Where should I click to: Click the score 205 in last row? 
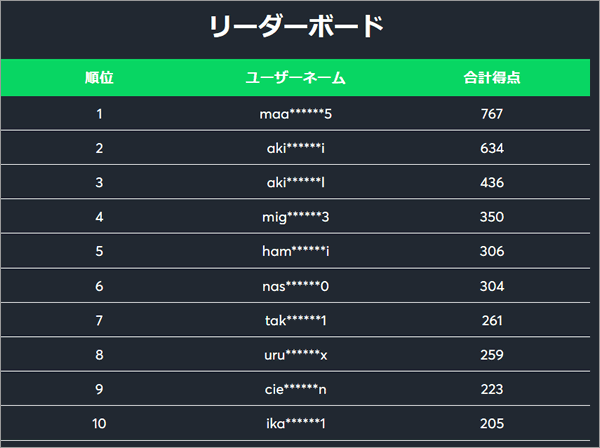pyautogui.click(x=492, y=424)
